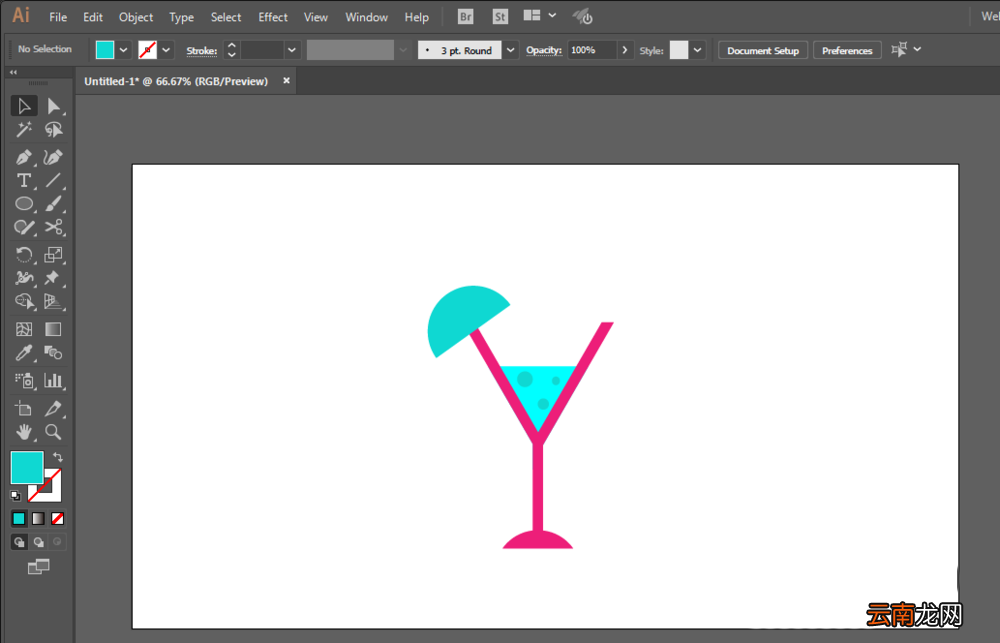Open the File menu
The height and width of the screenshot is (643, 1000).
[x=58, y=17]
